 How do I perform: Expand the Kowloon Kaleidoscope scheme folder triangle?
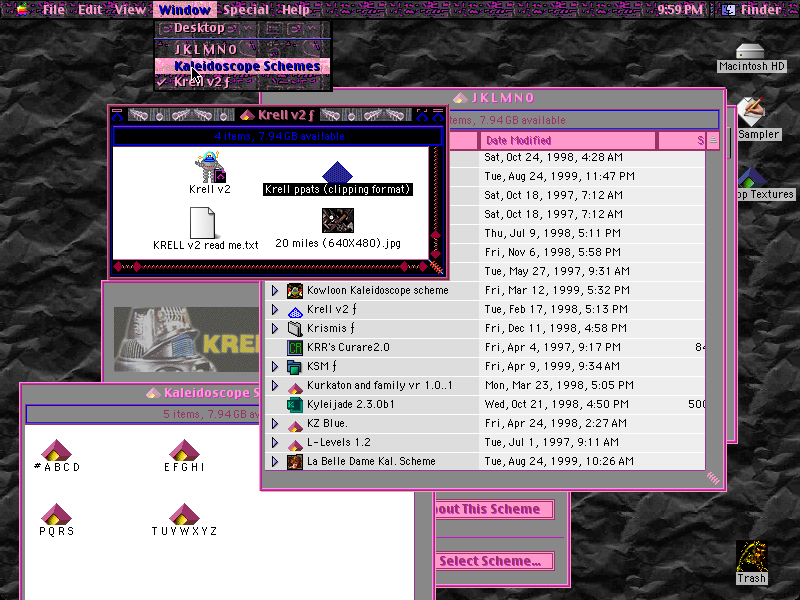pyautogui.click(x=275, y=290)
